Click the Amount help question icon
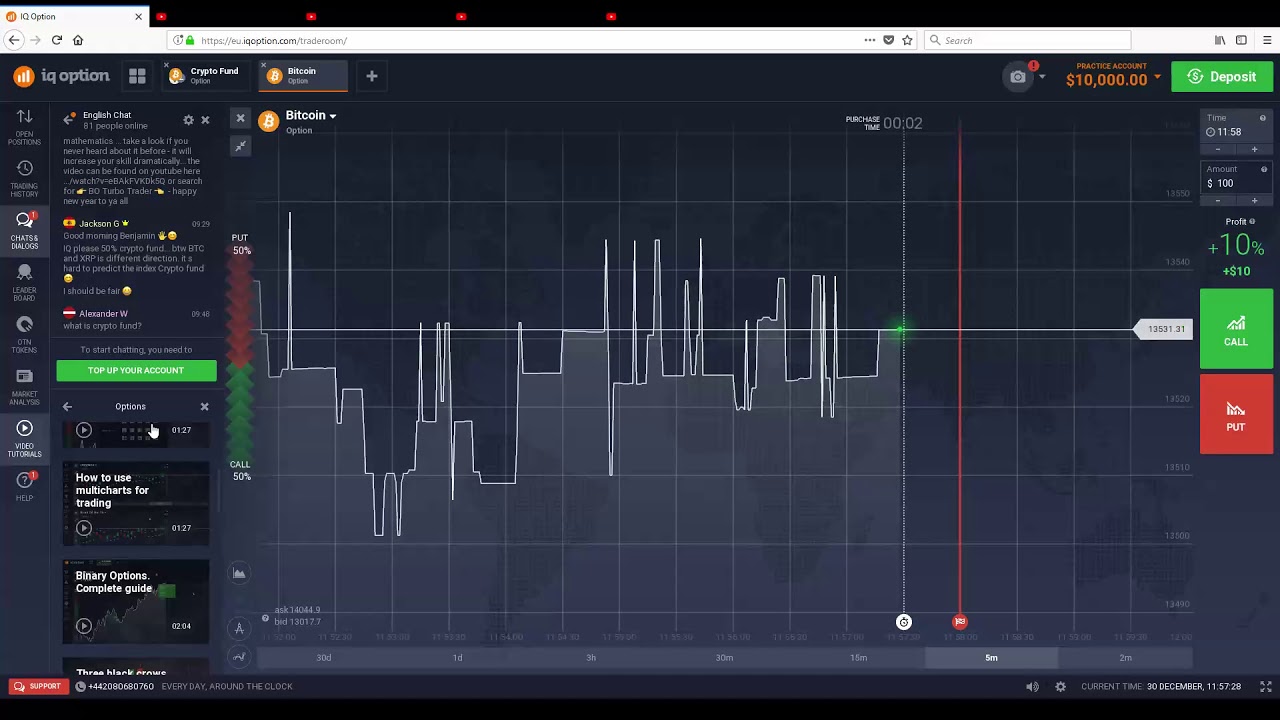 tap(1263, 169)
